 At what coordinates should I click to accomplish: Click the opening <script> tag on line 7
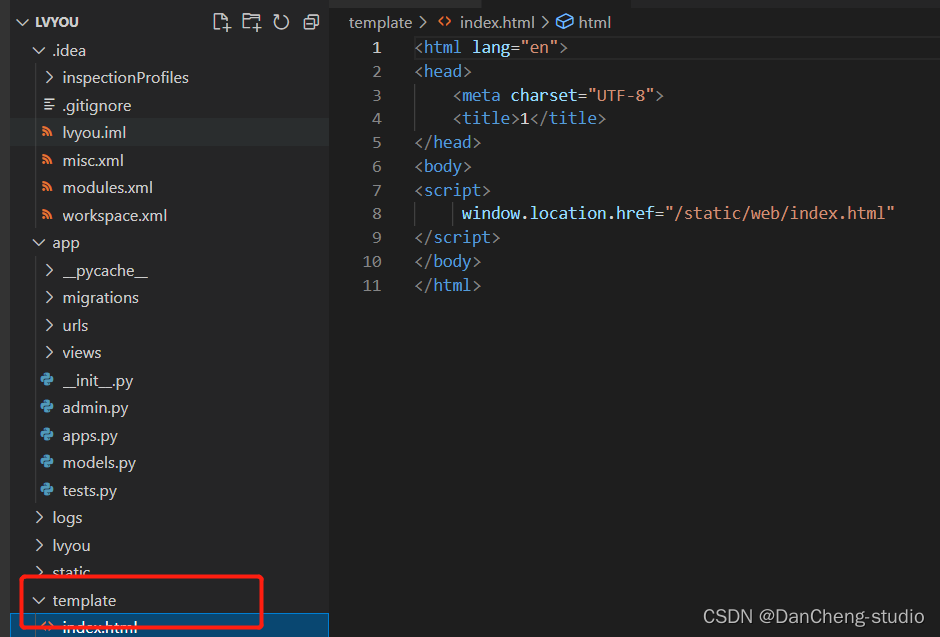452,191
